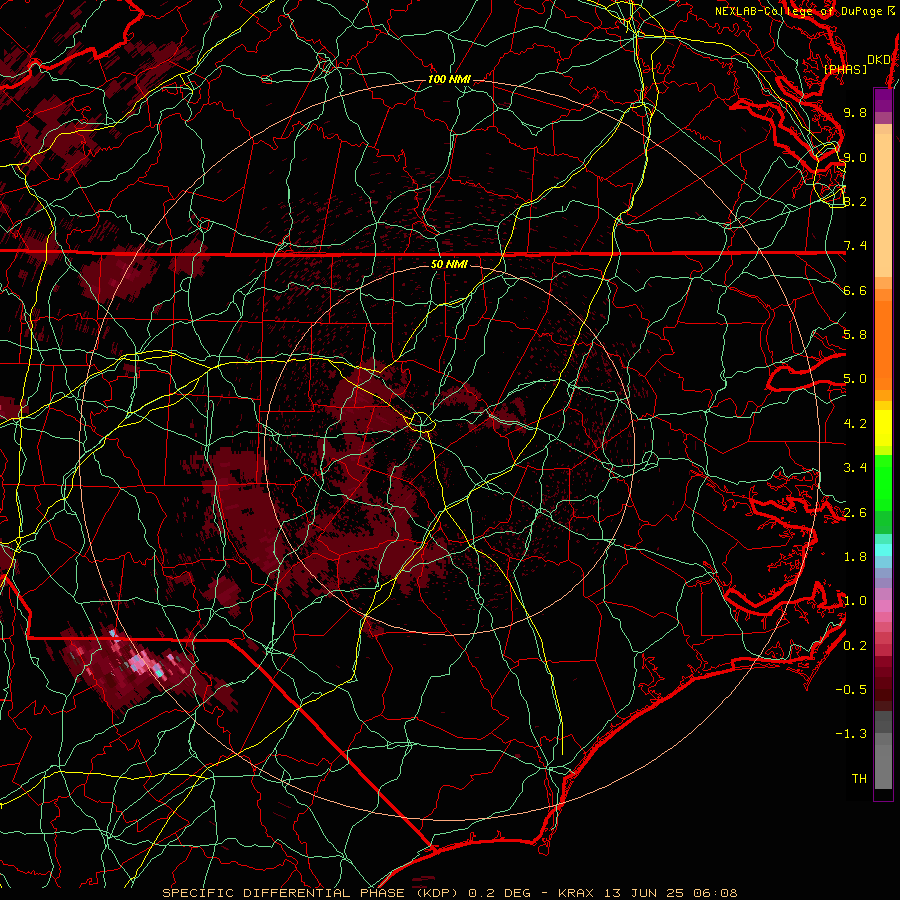This screenshot has width=900, height=900.
Task: Pick the pink swatch near the 1.0 value
Action: (x=883, y=606)
